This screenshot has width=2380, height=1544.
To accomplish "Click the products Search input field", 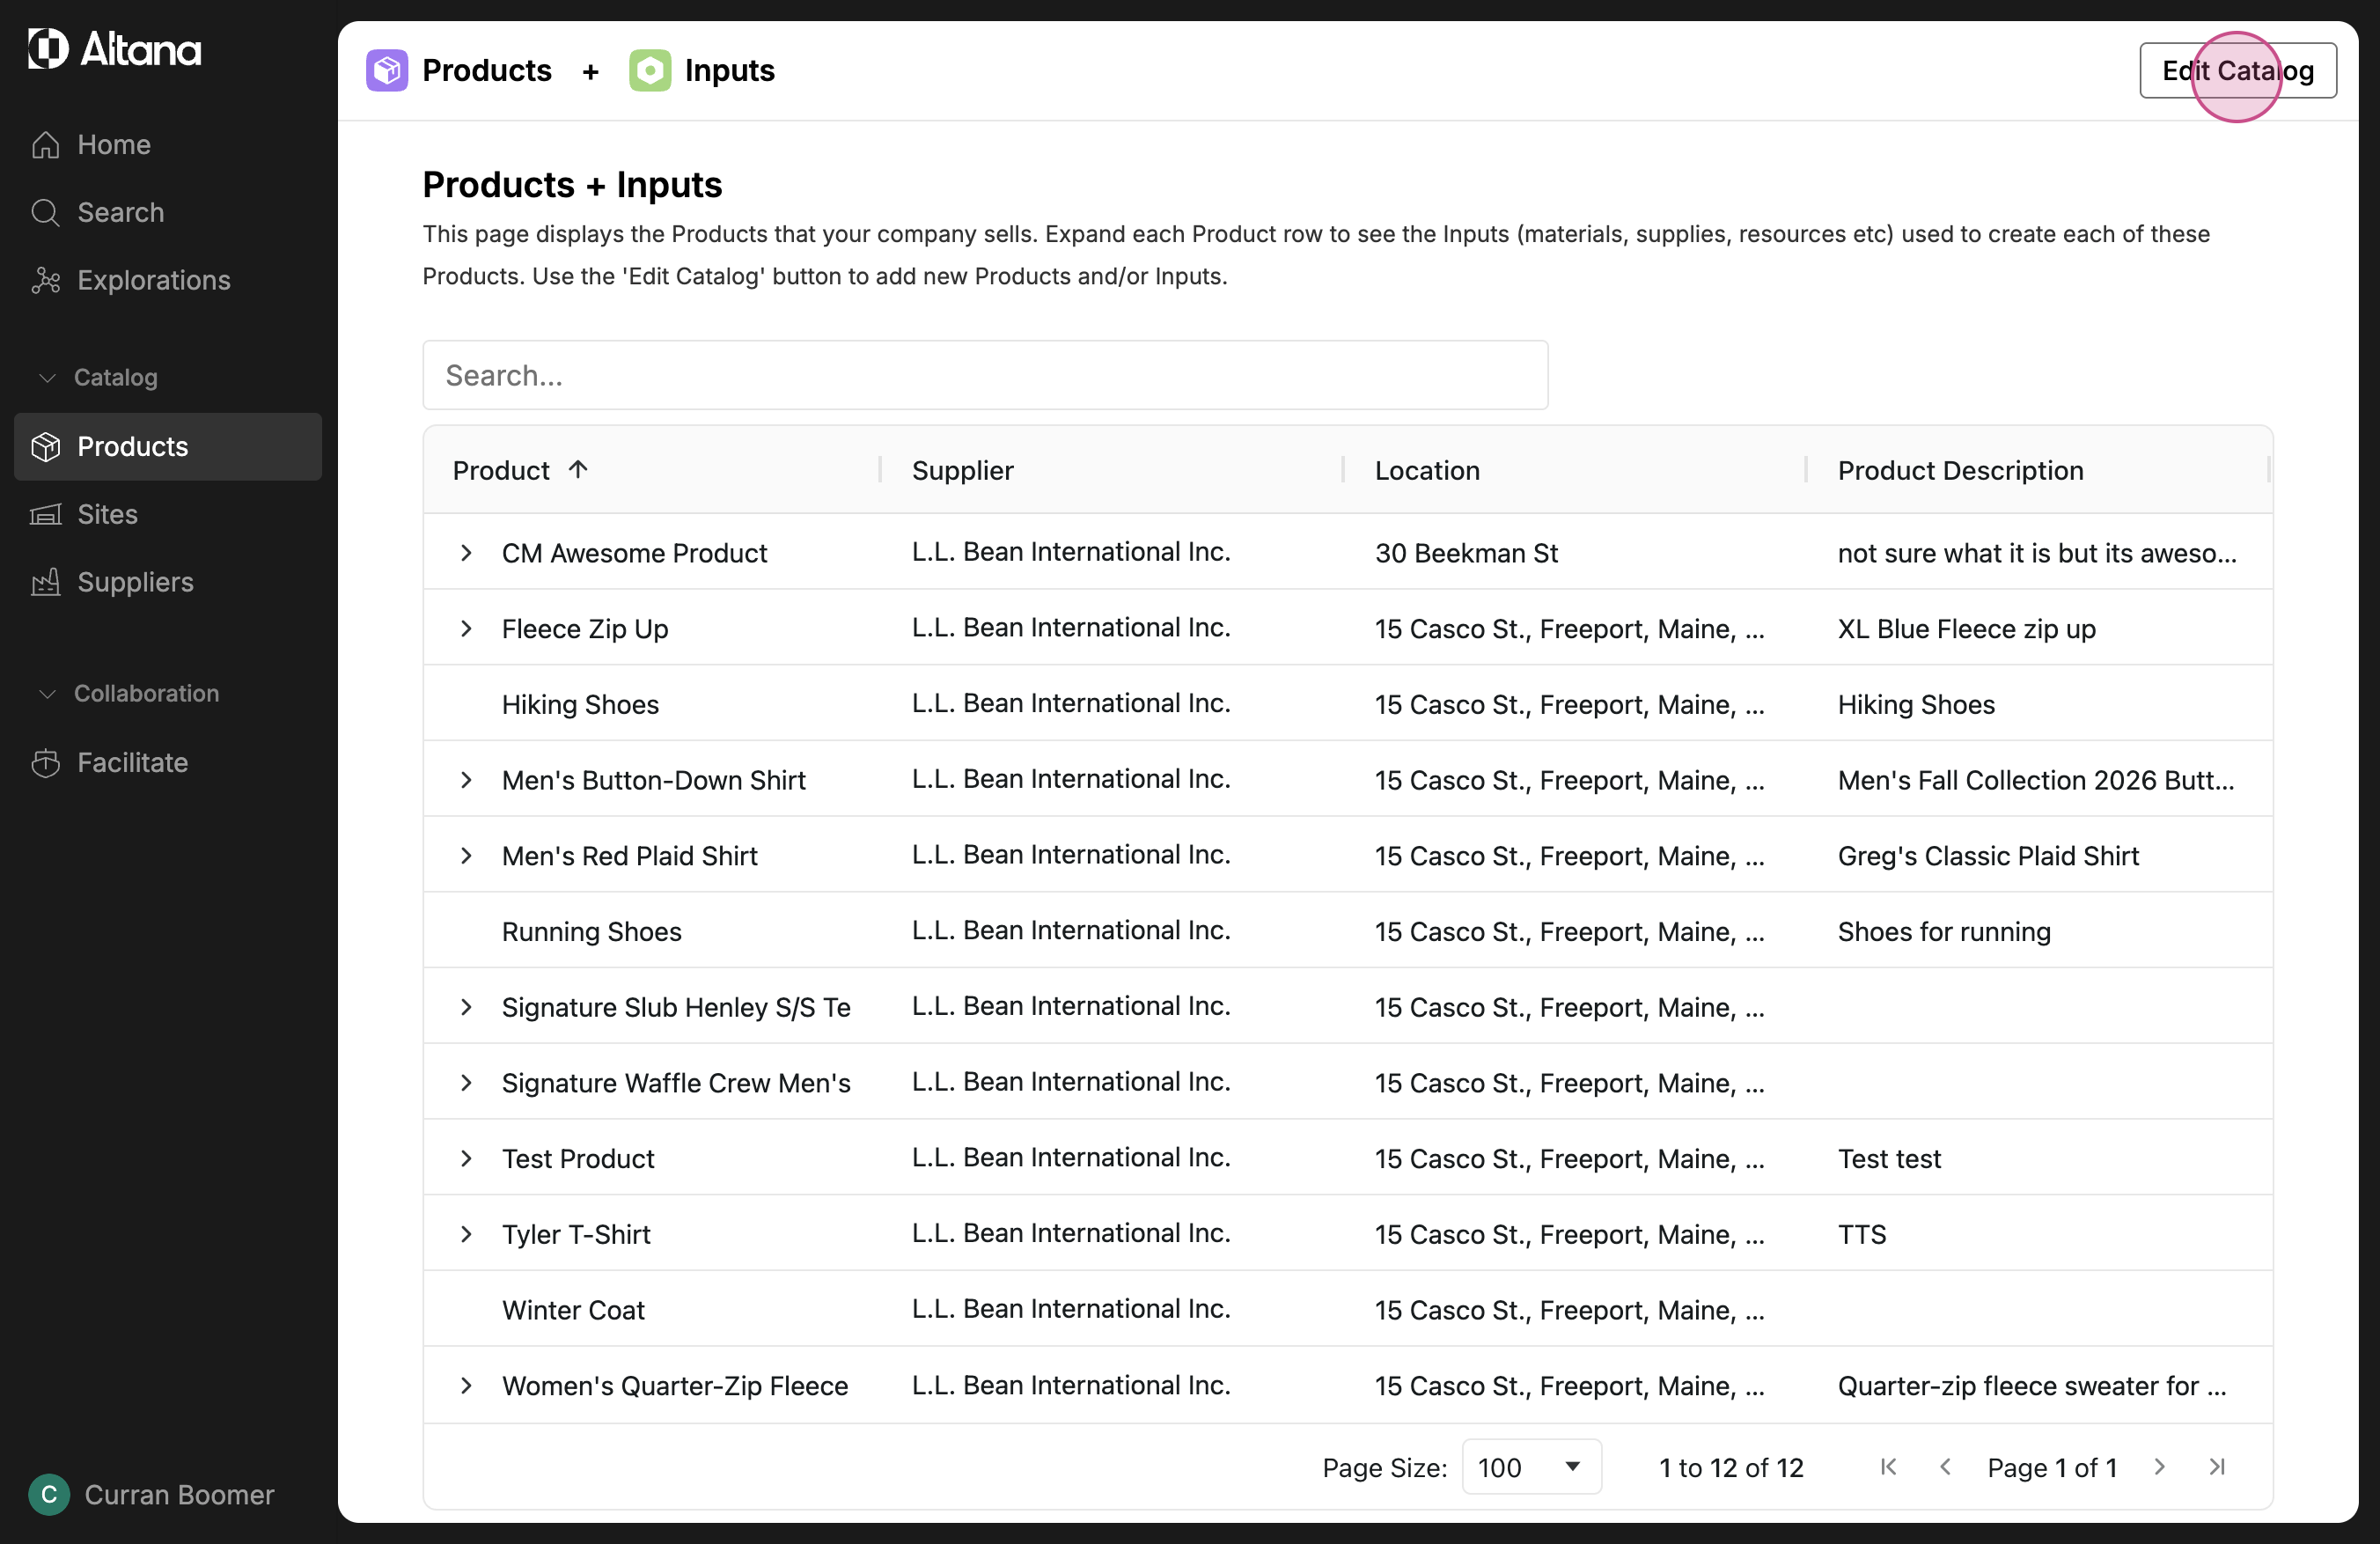I will (x=985, y=376).
